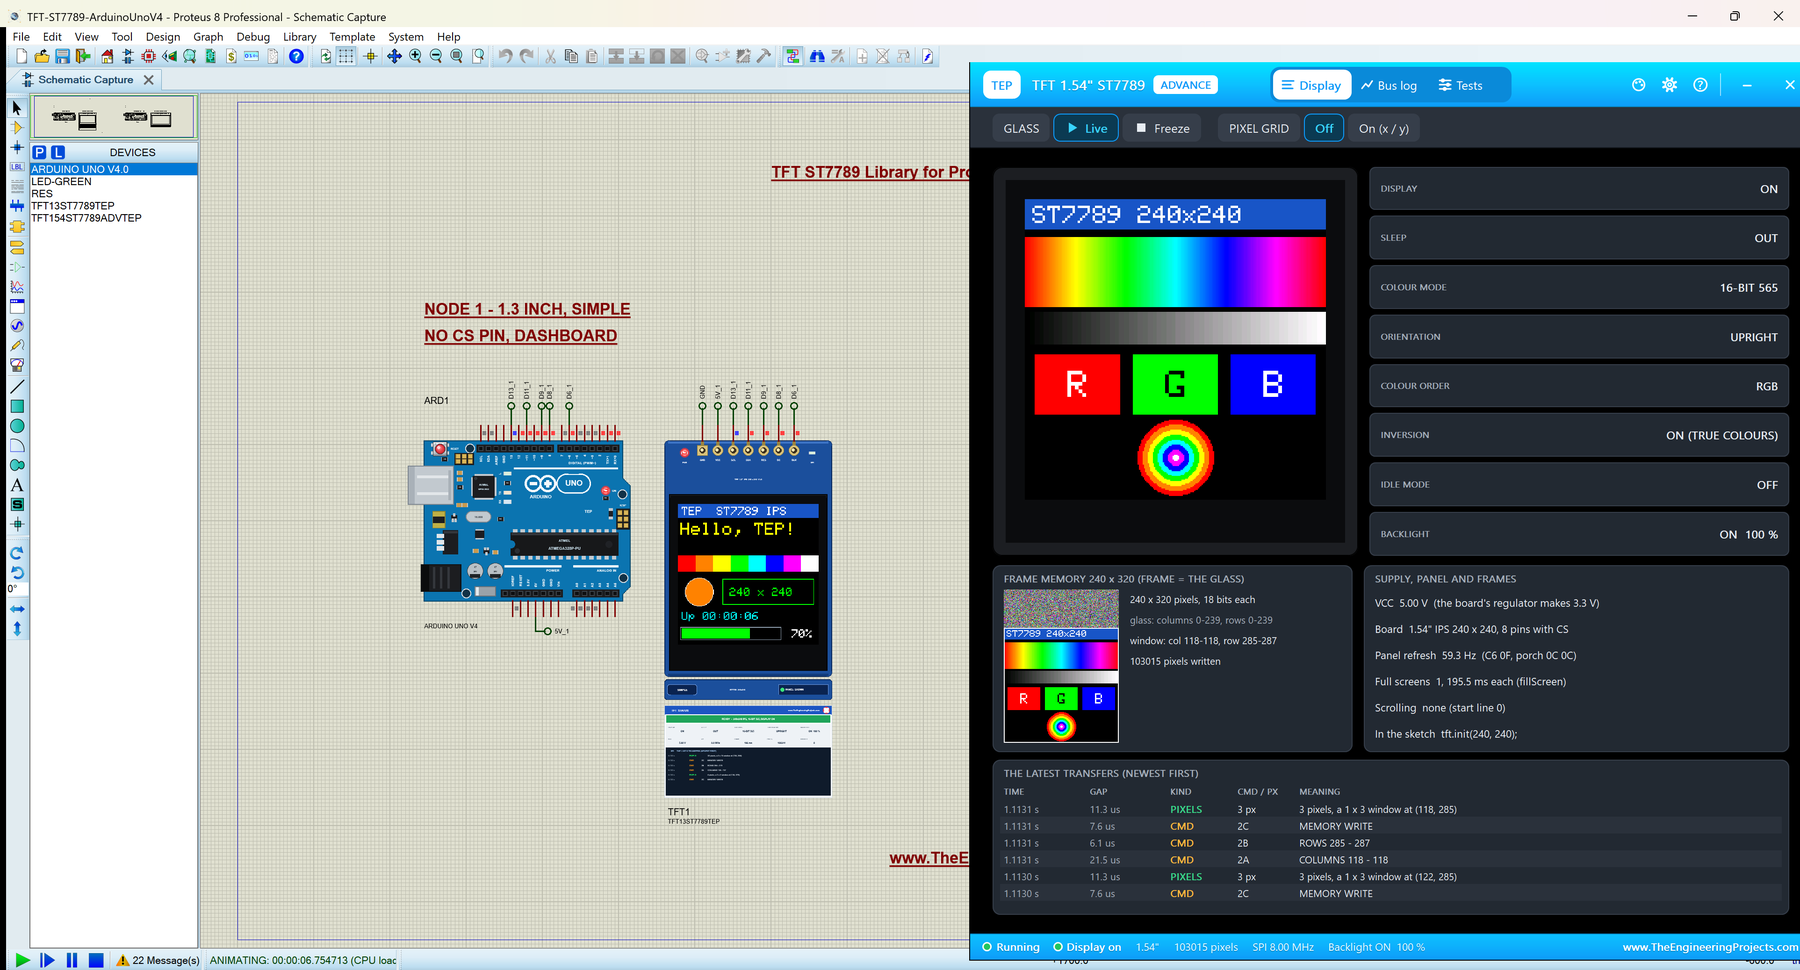This screenshot has height=970, width=1800.
Task: Choose the 2D Text 'A' tool
Action: [17, 485]
